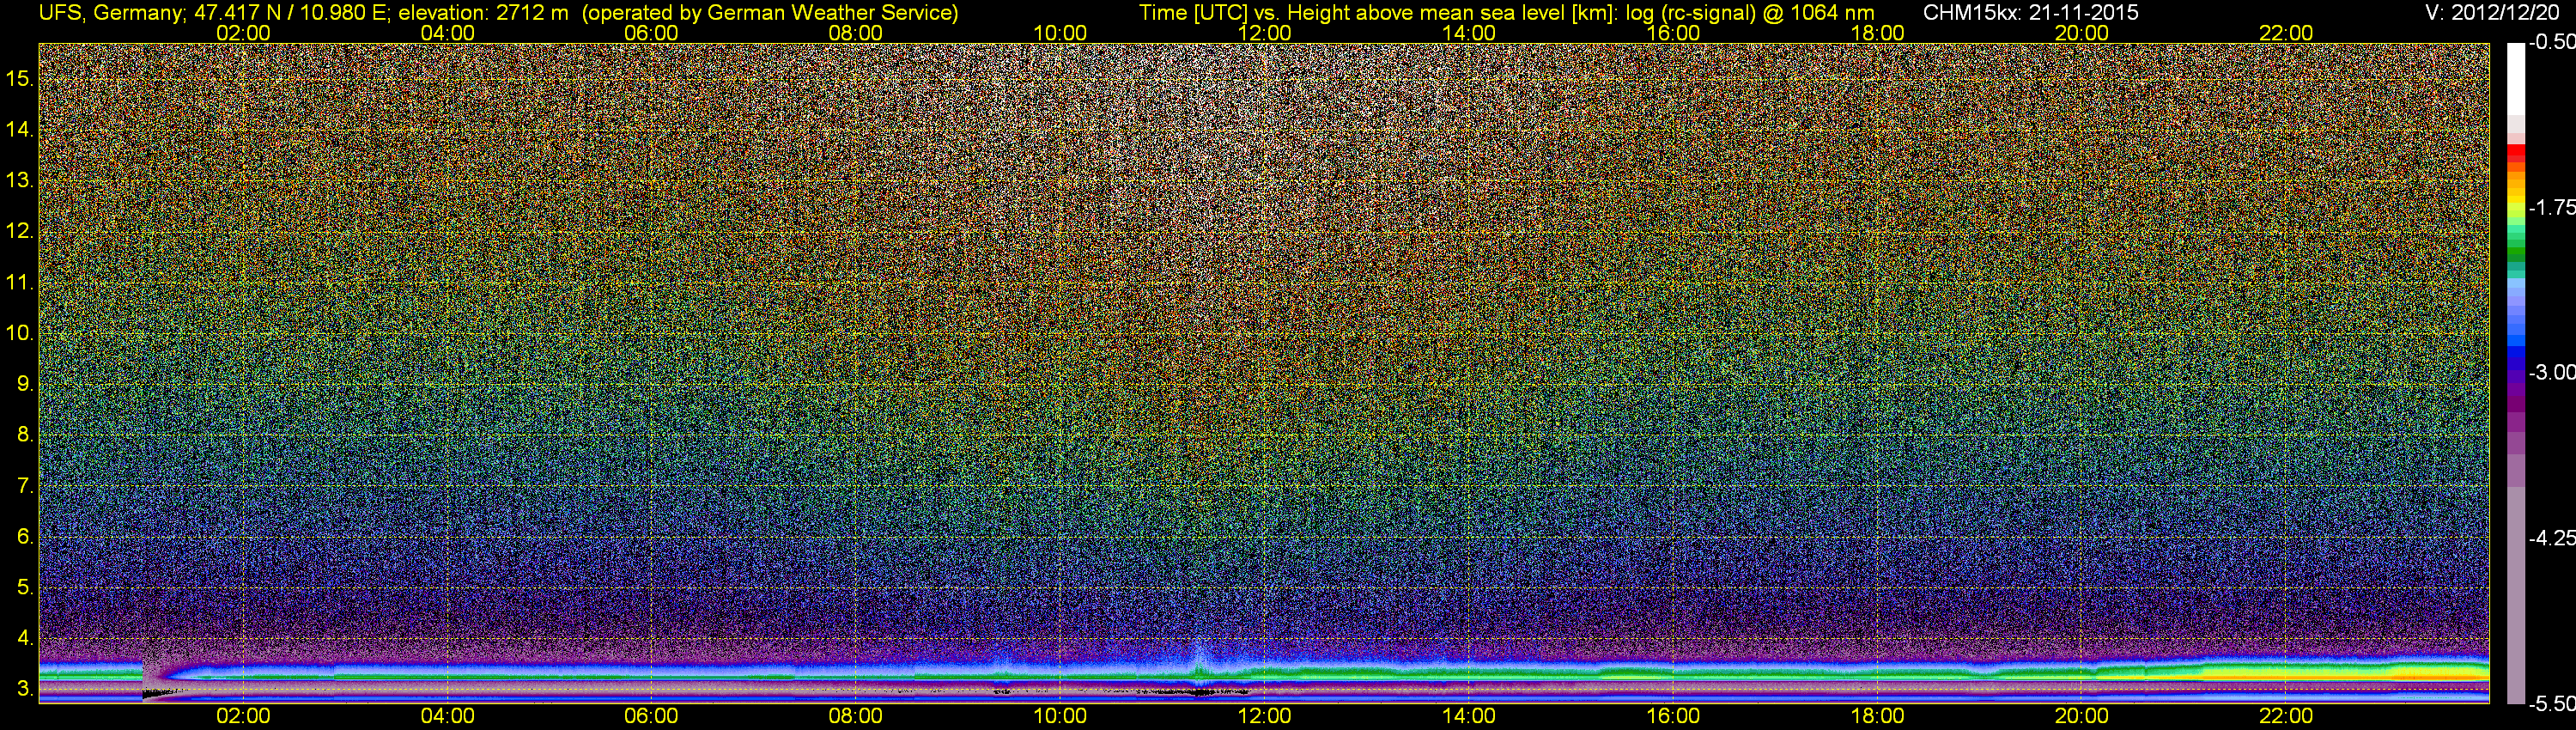Click the 22:00 label on the top time axis
Viewport: 2576px width, 730px height.
[2286, 33]
